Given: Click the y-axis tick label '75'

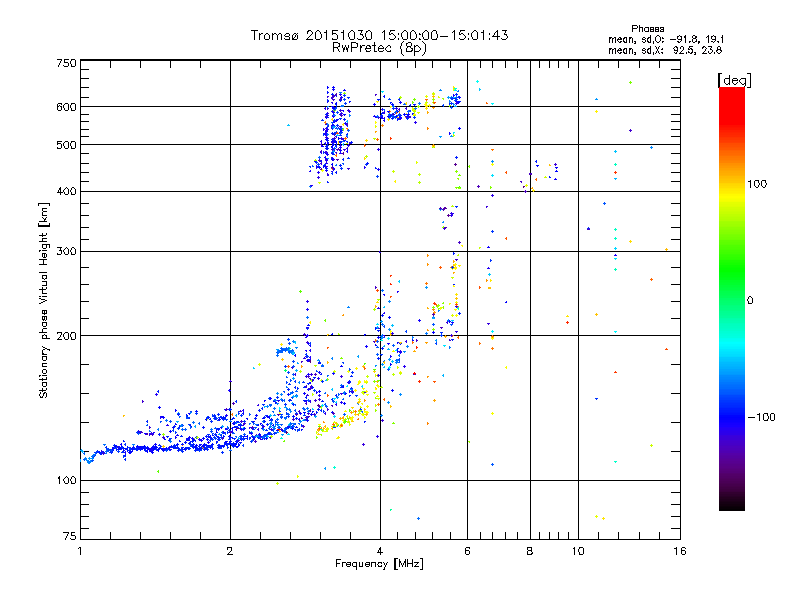Looking at the screenshot, I should tap(70, 536).
